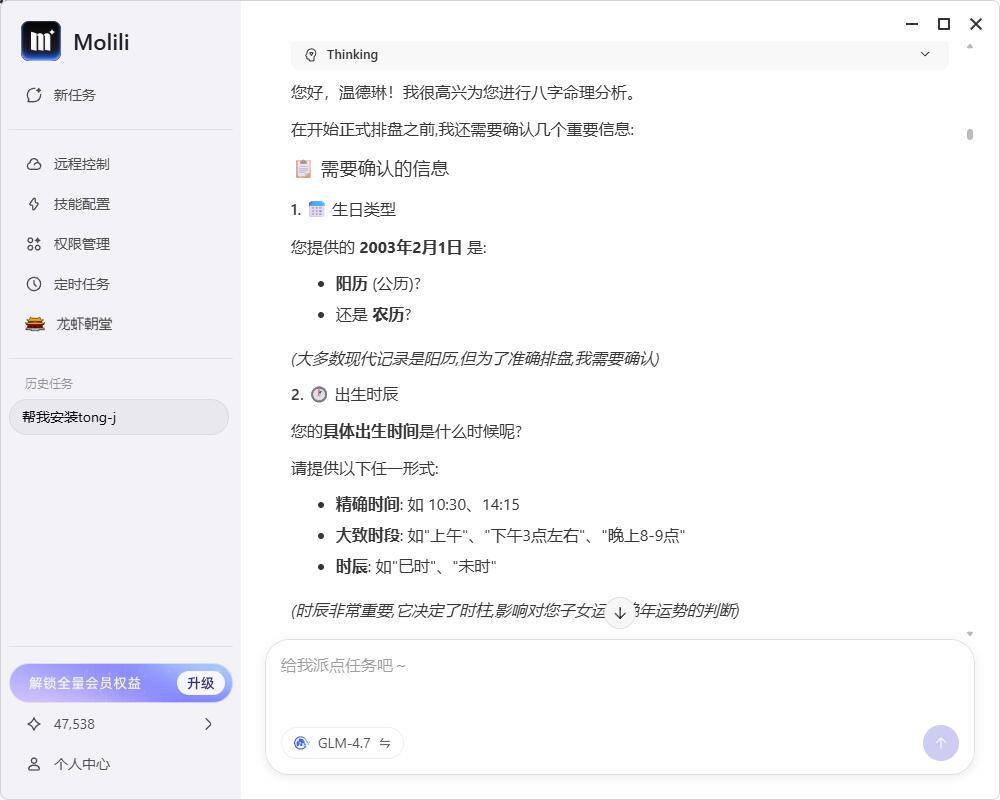Select history task 帮我安装tong-j
Image resolution: width=1000 pixels, height=800 pixels.
pyautogui.click(x=118, y=417)
